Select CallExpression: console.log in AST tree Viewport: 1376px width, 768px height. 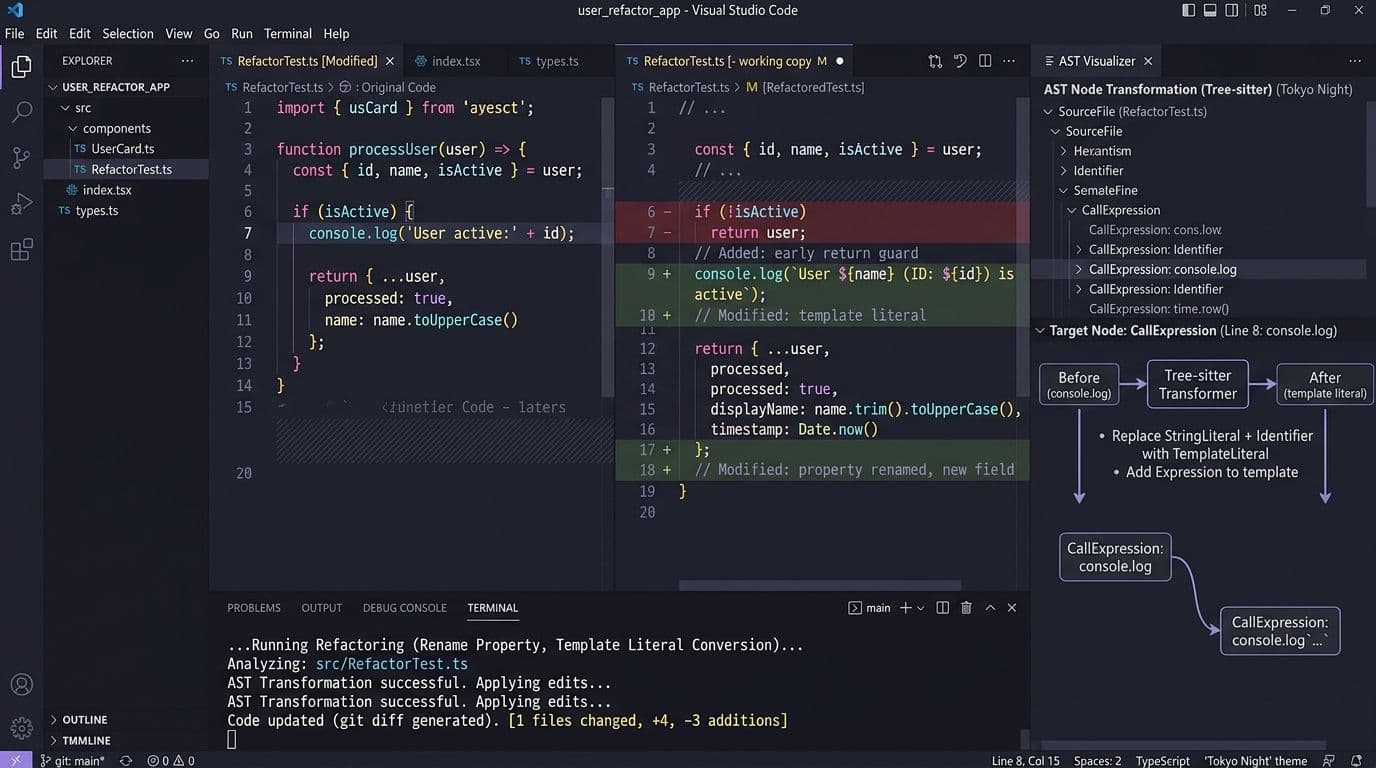click(1163, 269)
